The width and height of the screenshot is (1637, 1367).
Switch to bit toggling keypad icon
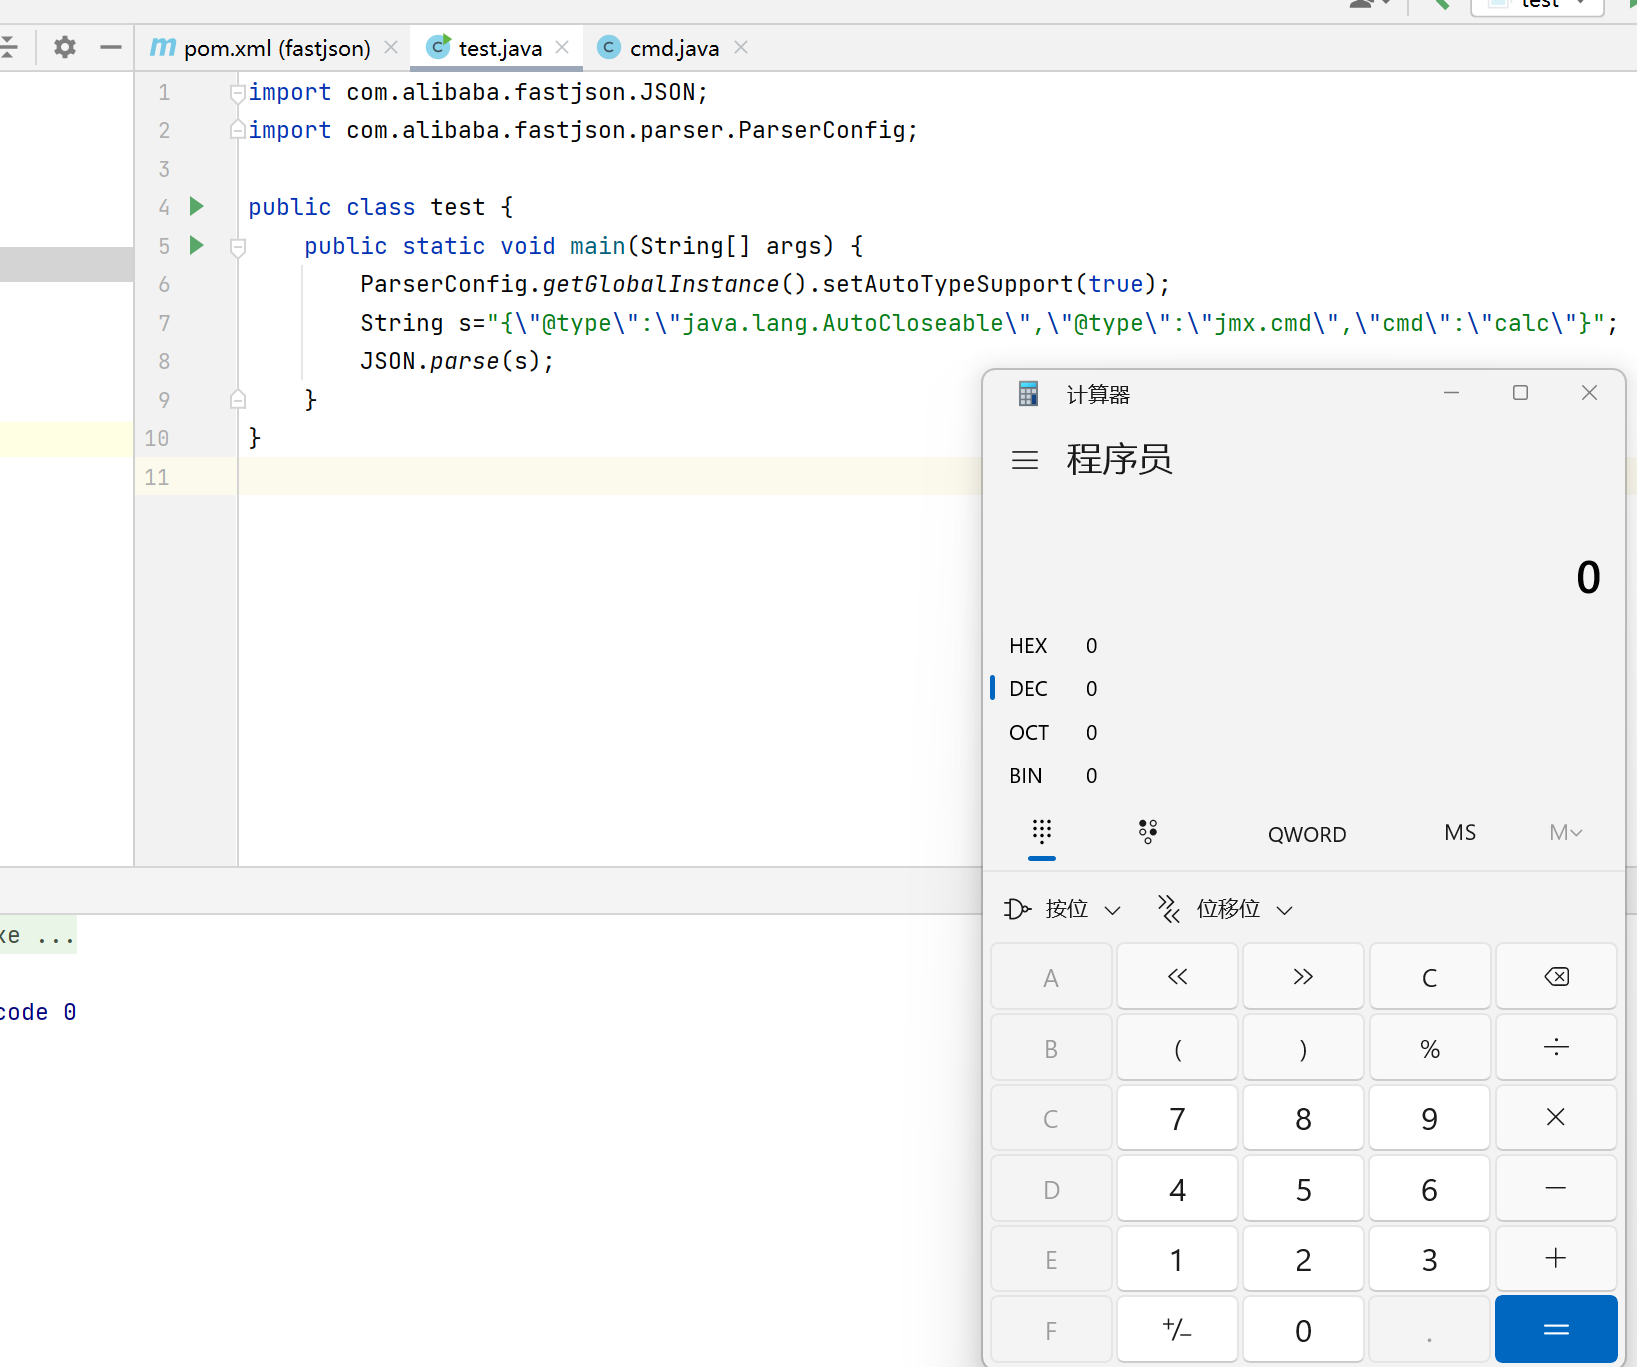(1148, 832)
